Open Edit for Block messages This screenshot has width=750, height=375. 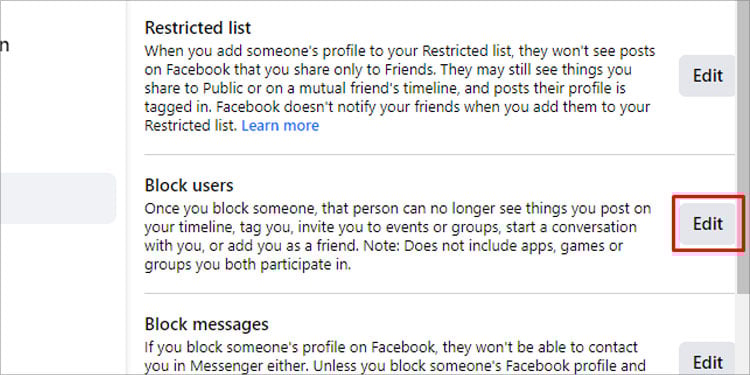707,359
